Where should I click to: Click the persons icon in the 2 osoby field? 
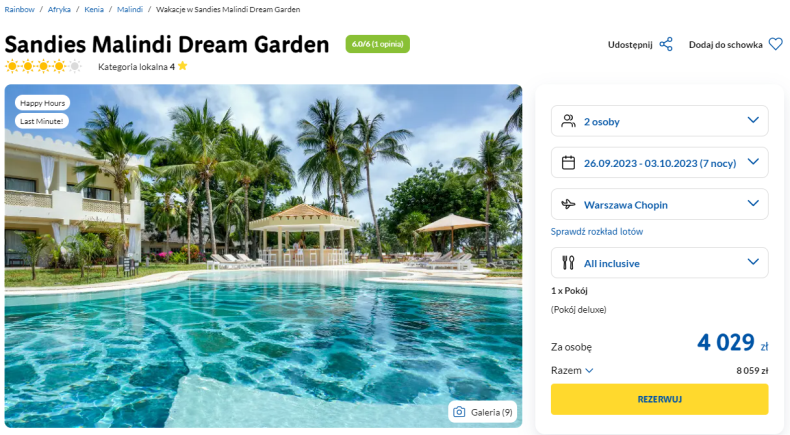click(568, 121)
